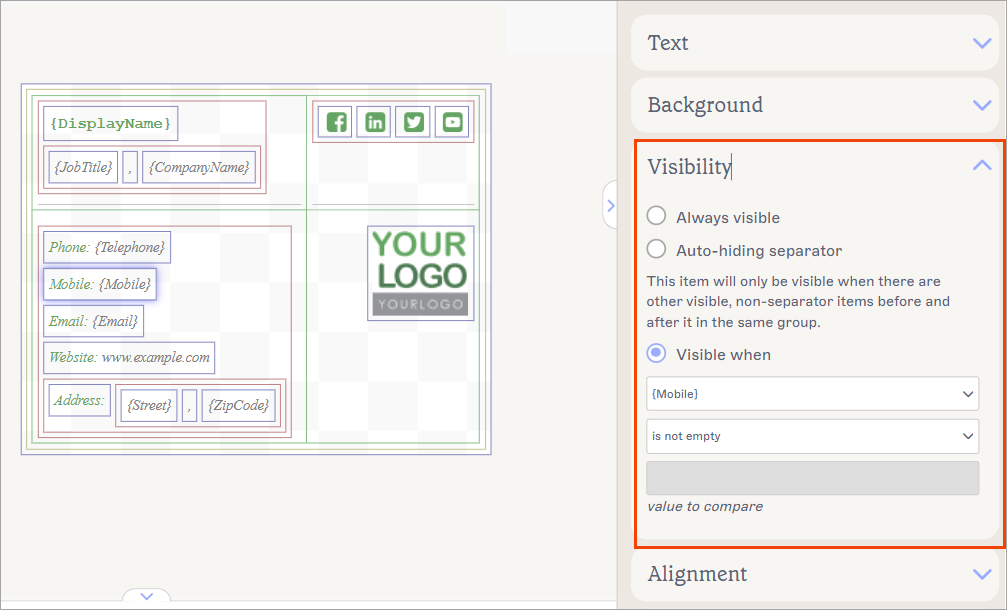Select the {ZipCode} element
This screenshot has width=1007, height=610.
tap(238, 405)
